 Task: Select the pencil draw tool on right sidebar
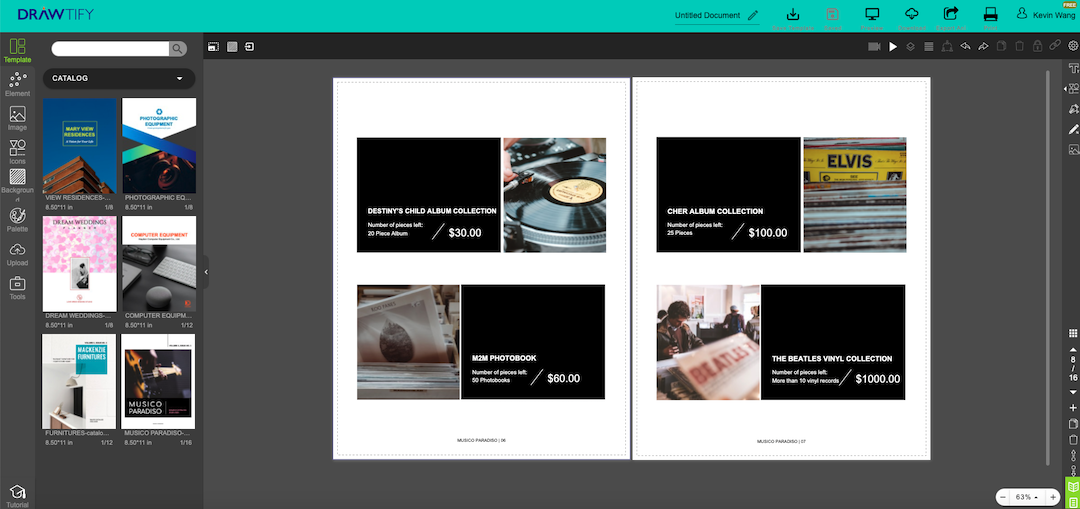point(1073,129)
